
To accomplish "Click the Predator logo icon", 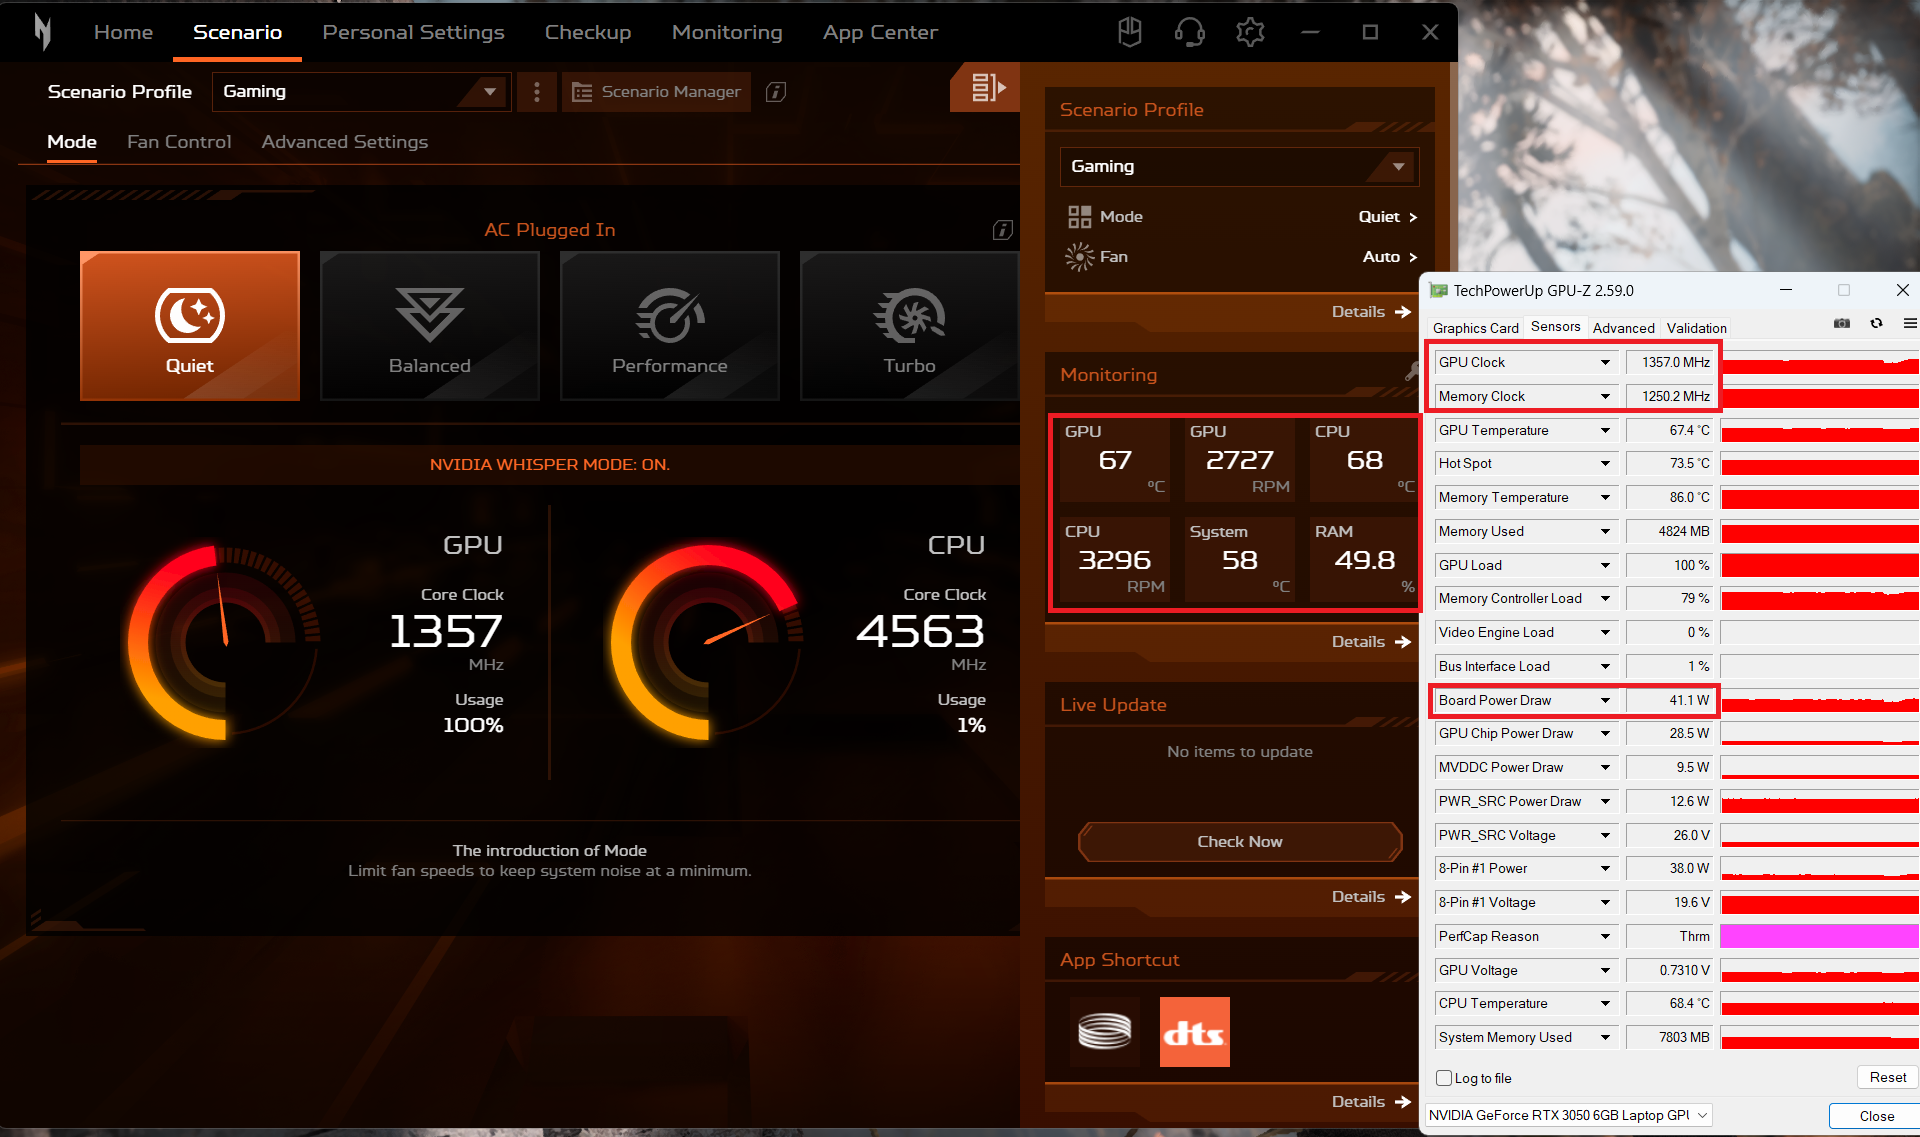I will [x=42, y=32].
